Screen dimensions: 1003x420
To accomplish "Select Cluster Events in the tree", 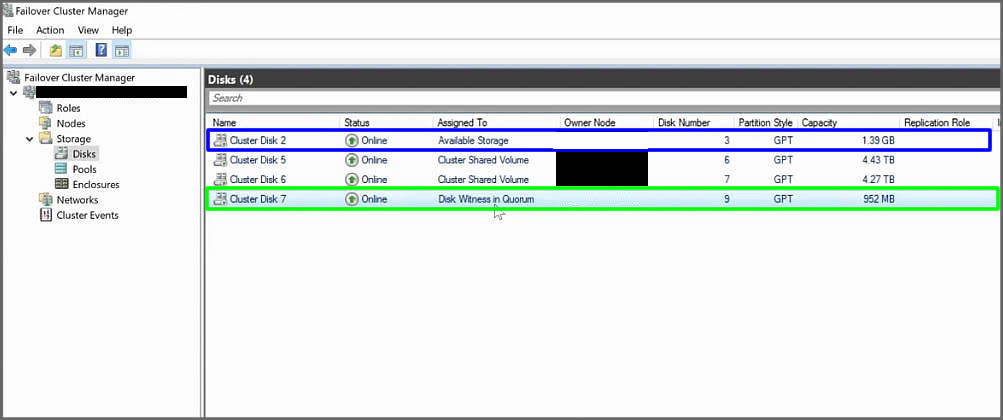I will tap(88, 215).
